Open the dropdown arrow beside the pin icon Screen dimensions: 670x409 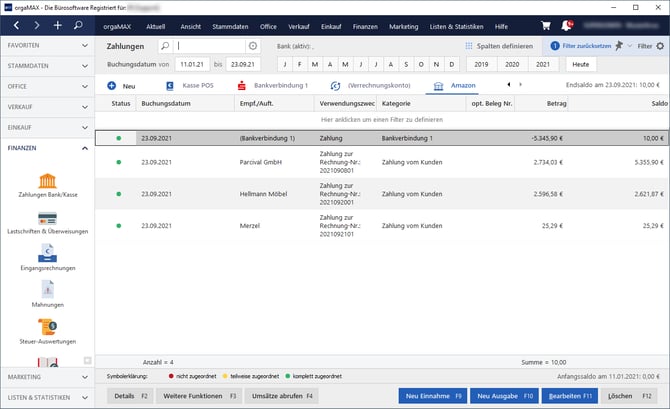tap(629, 46)
